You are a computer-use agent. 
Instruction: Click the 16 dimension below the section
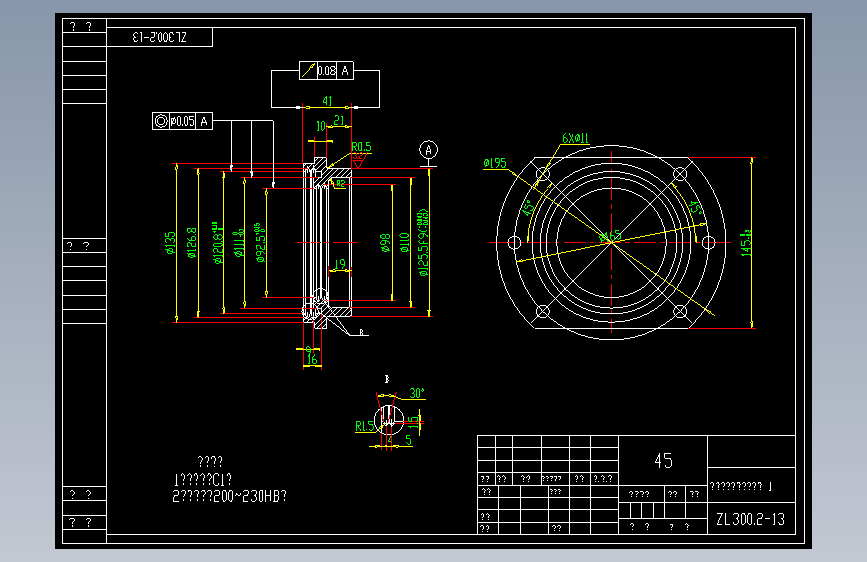click(312, 360)
